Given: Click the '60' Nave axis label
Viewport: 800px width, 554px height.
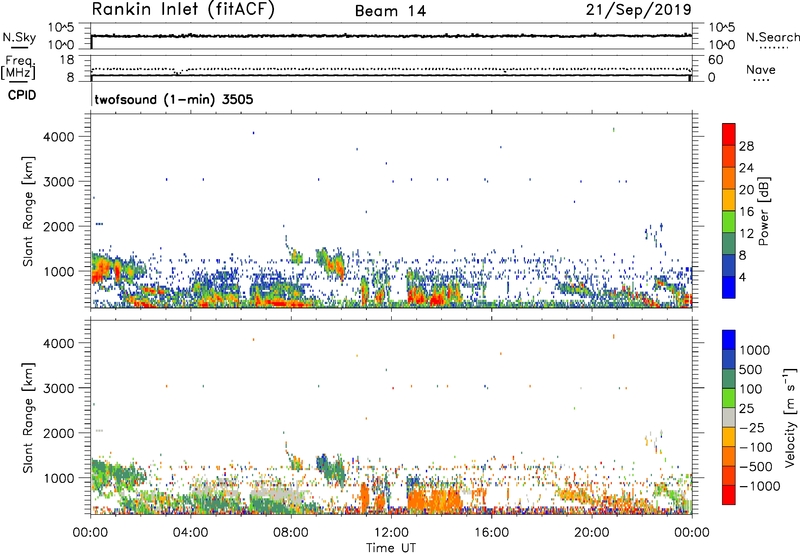Looking at the screenshot, I should click(x=715, y=60).
